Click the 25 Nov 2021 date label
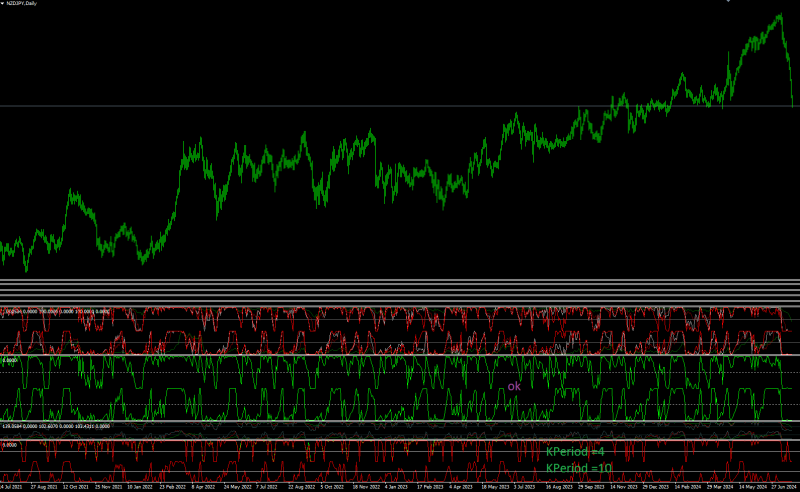This screenshot has width=800, height=492. point(109,487)
